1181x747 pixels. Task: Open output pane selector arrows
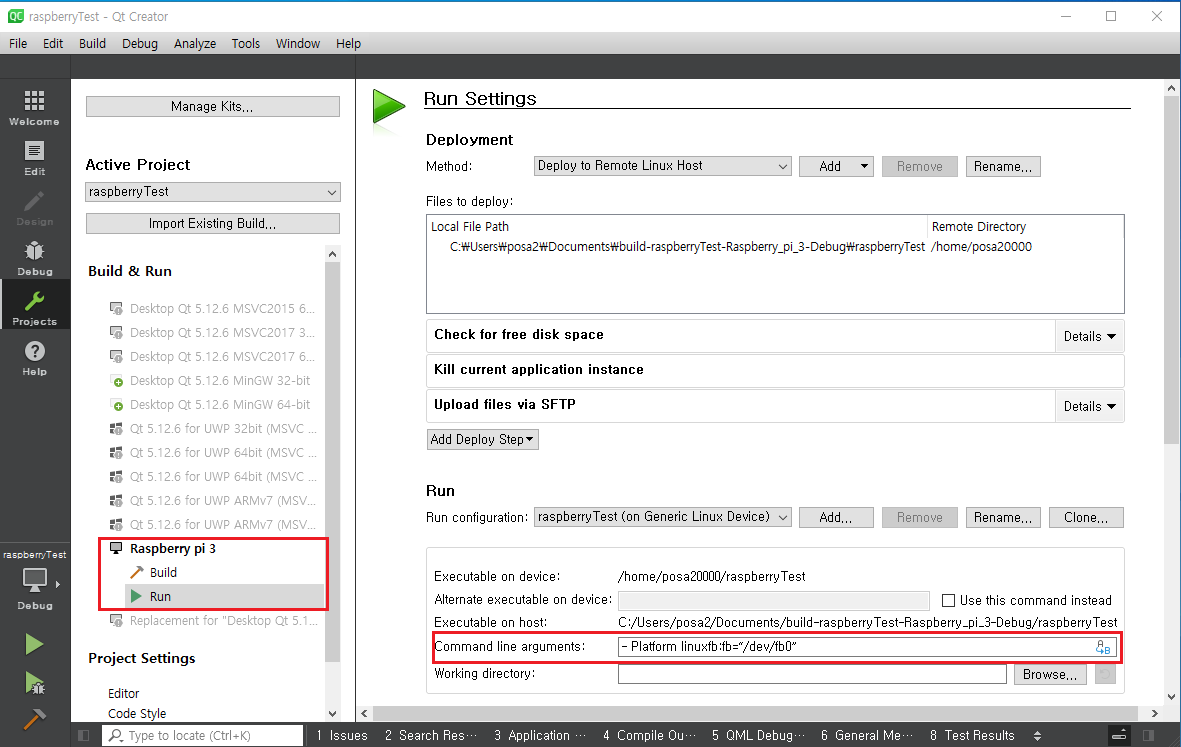(x=1037, y=736)
